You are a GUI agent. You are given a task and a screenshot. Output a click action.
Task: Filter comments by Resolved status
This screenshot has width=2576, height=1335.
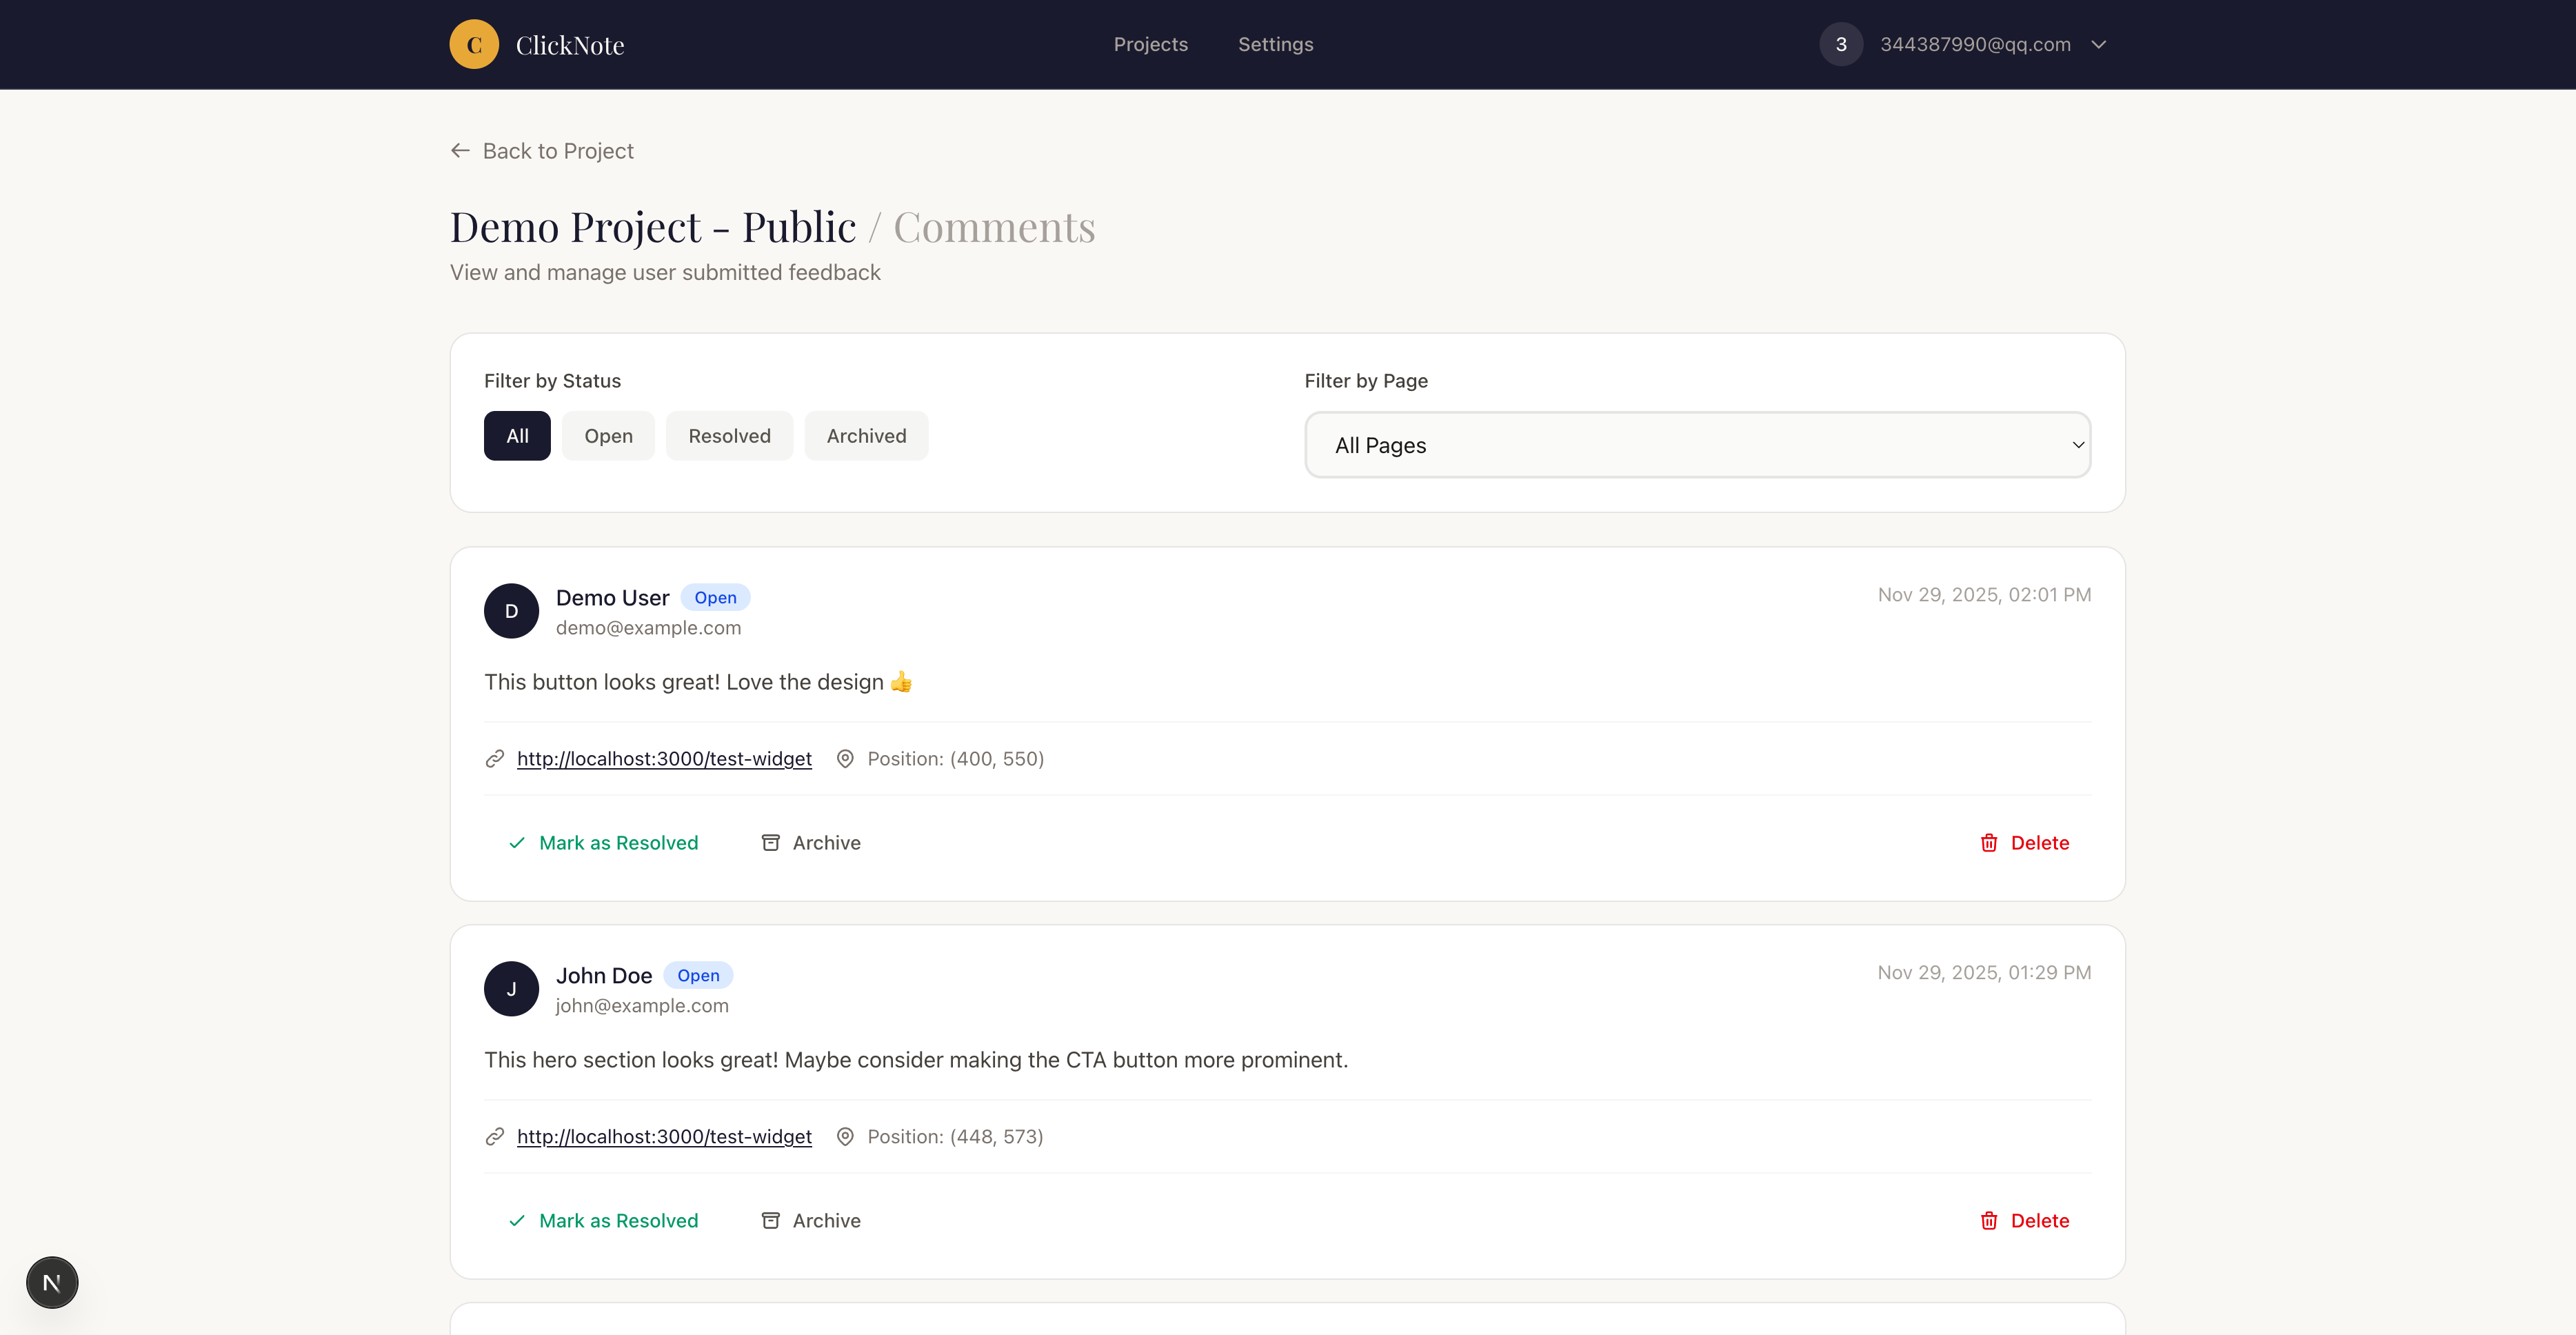coord(729,436)
